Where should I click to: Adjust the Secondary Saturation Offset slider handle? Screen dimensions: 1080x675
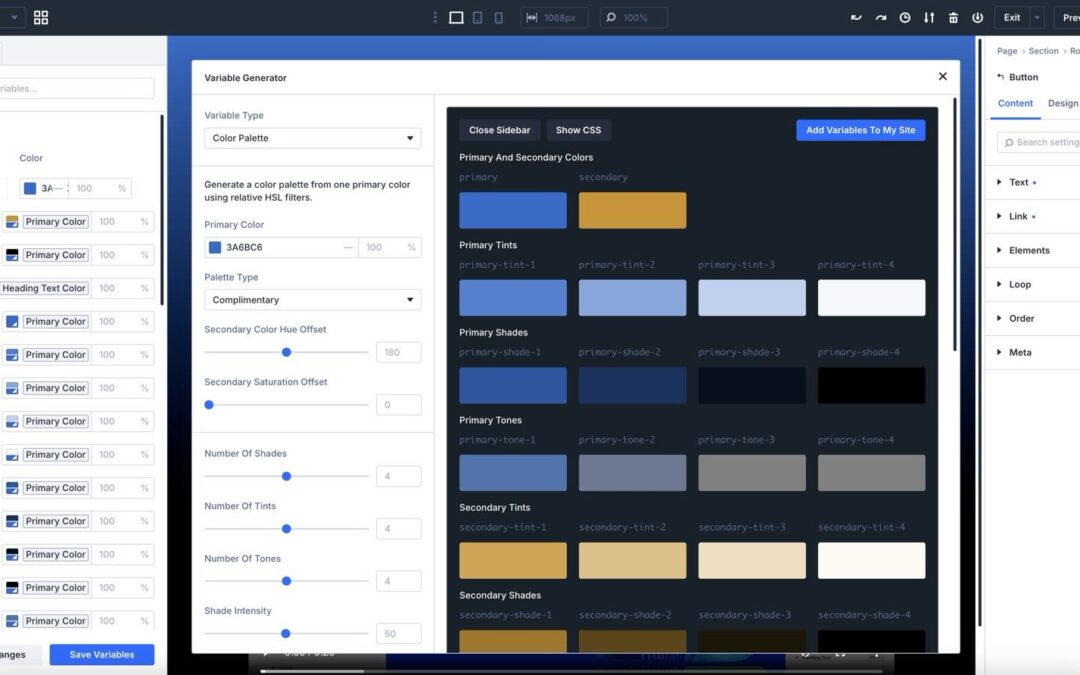click(209, 405)
